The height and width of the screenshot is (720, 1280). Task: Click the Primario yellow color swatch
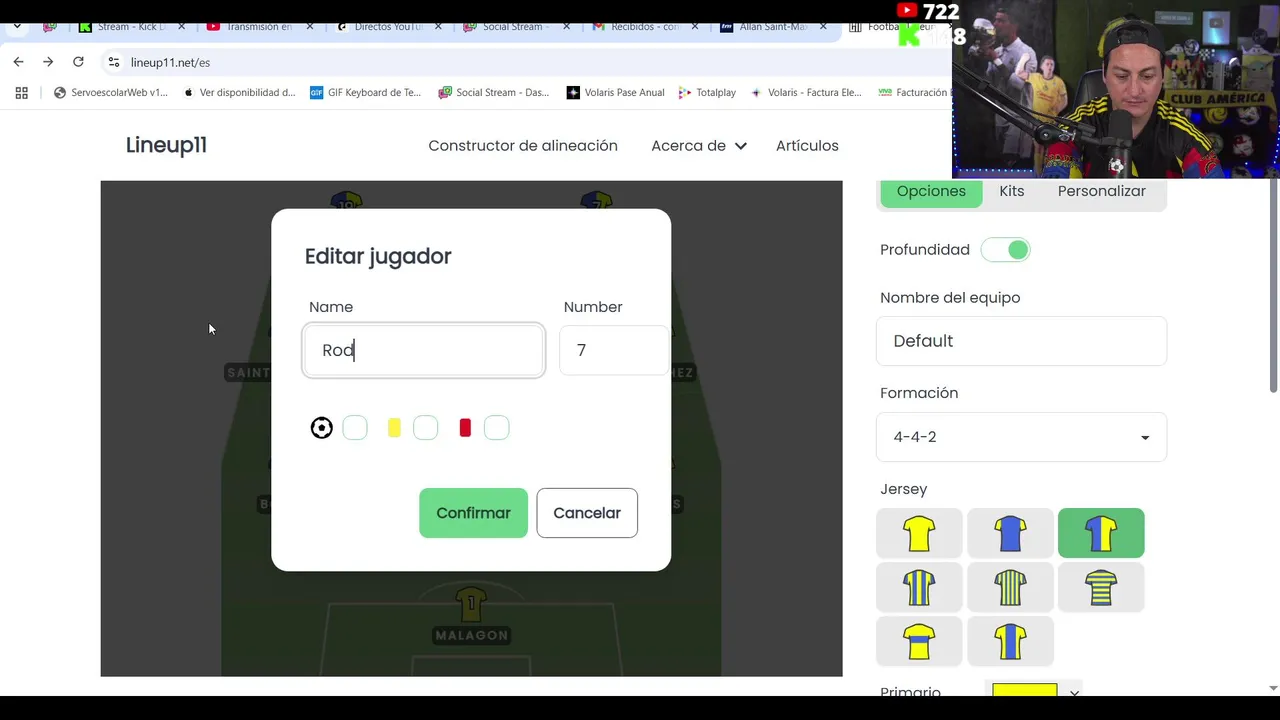point(1024,691)
